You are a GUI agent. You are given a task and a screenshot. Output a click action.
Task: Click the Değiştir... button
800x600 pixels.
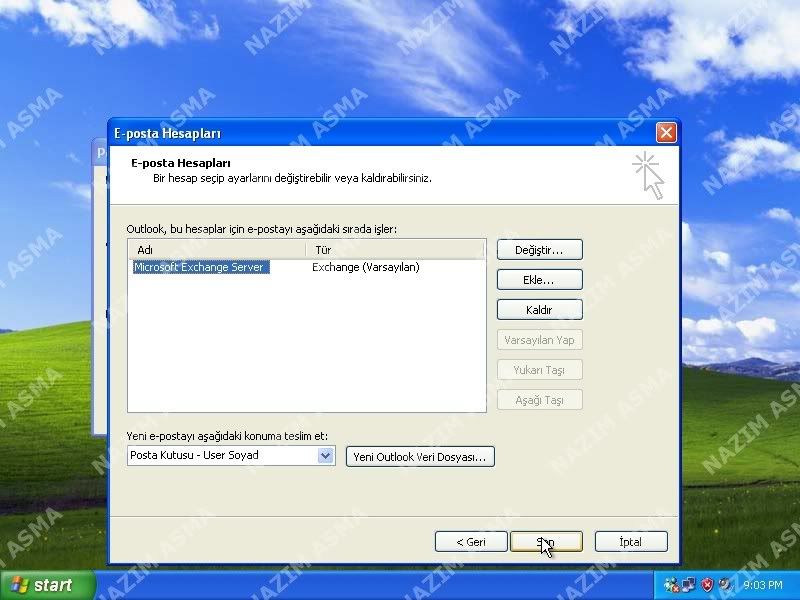(539, 250)
